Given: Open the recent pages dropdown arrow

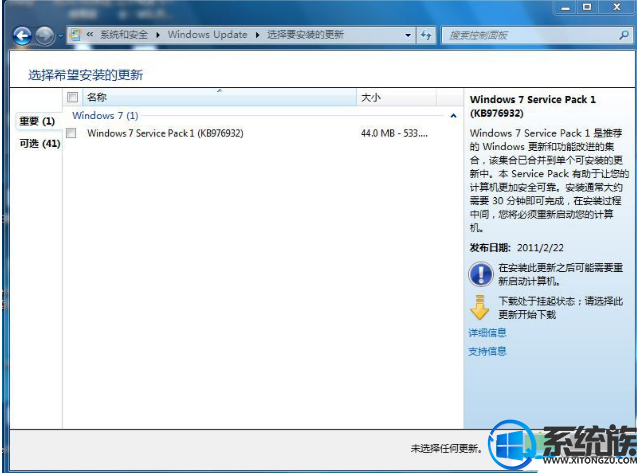Looking at the screenshot, I should coord(60,36).
